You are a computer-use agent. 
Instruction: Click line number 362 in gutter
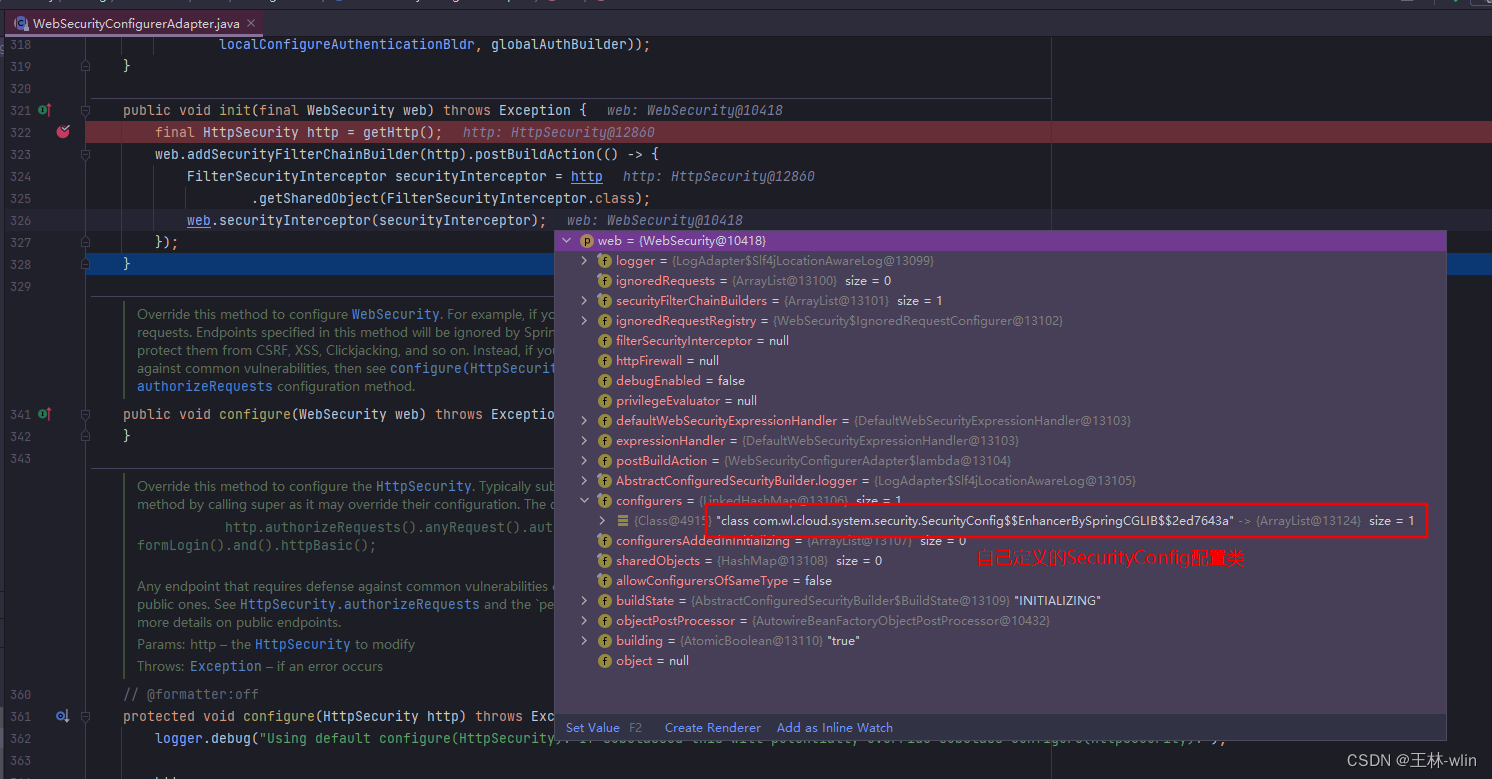tap(20, 738)
